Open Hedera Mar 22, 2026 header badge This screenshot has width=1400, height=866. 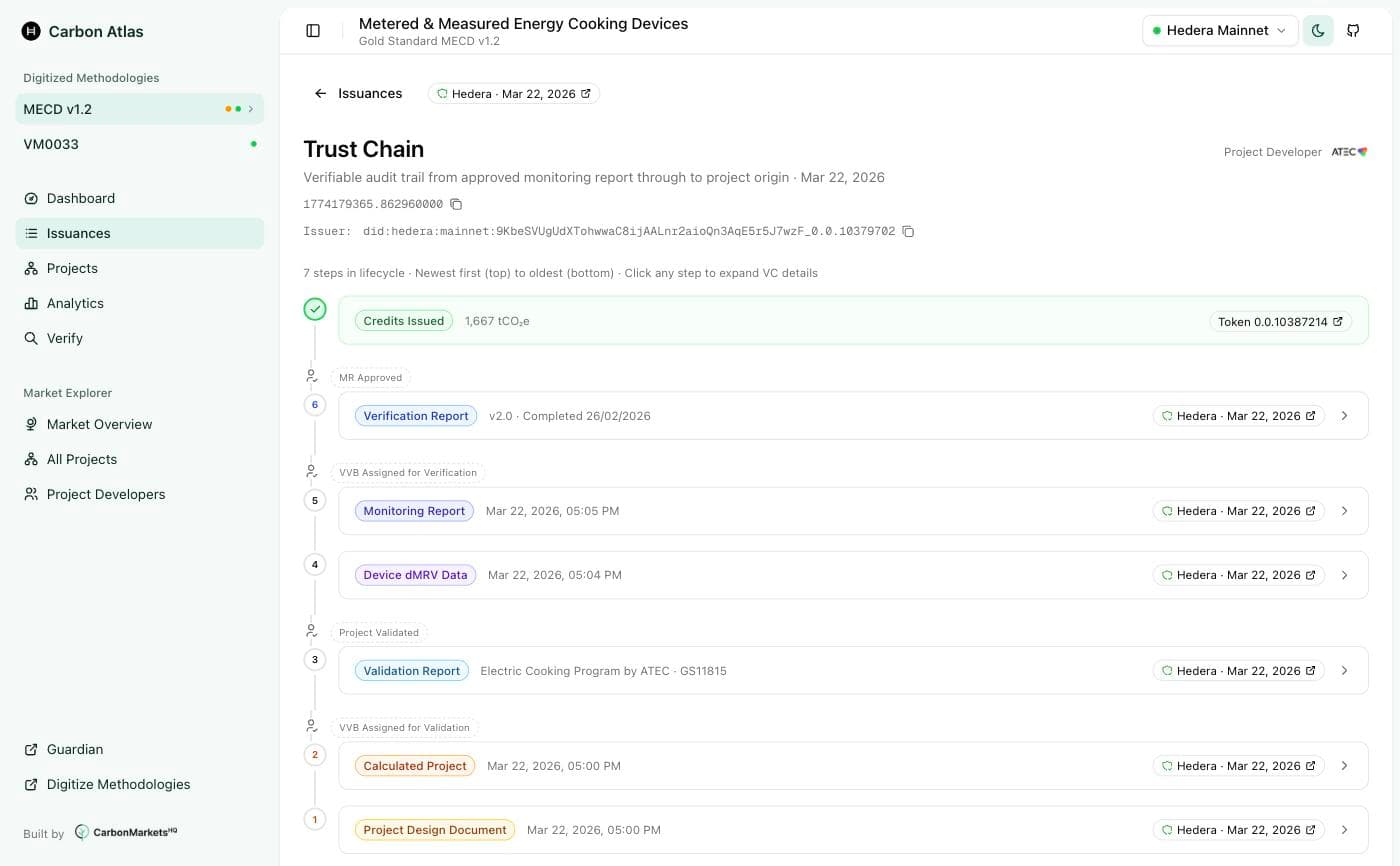[x=514, y=94]
